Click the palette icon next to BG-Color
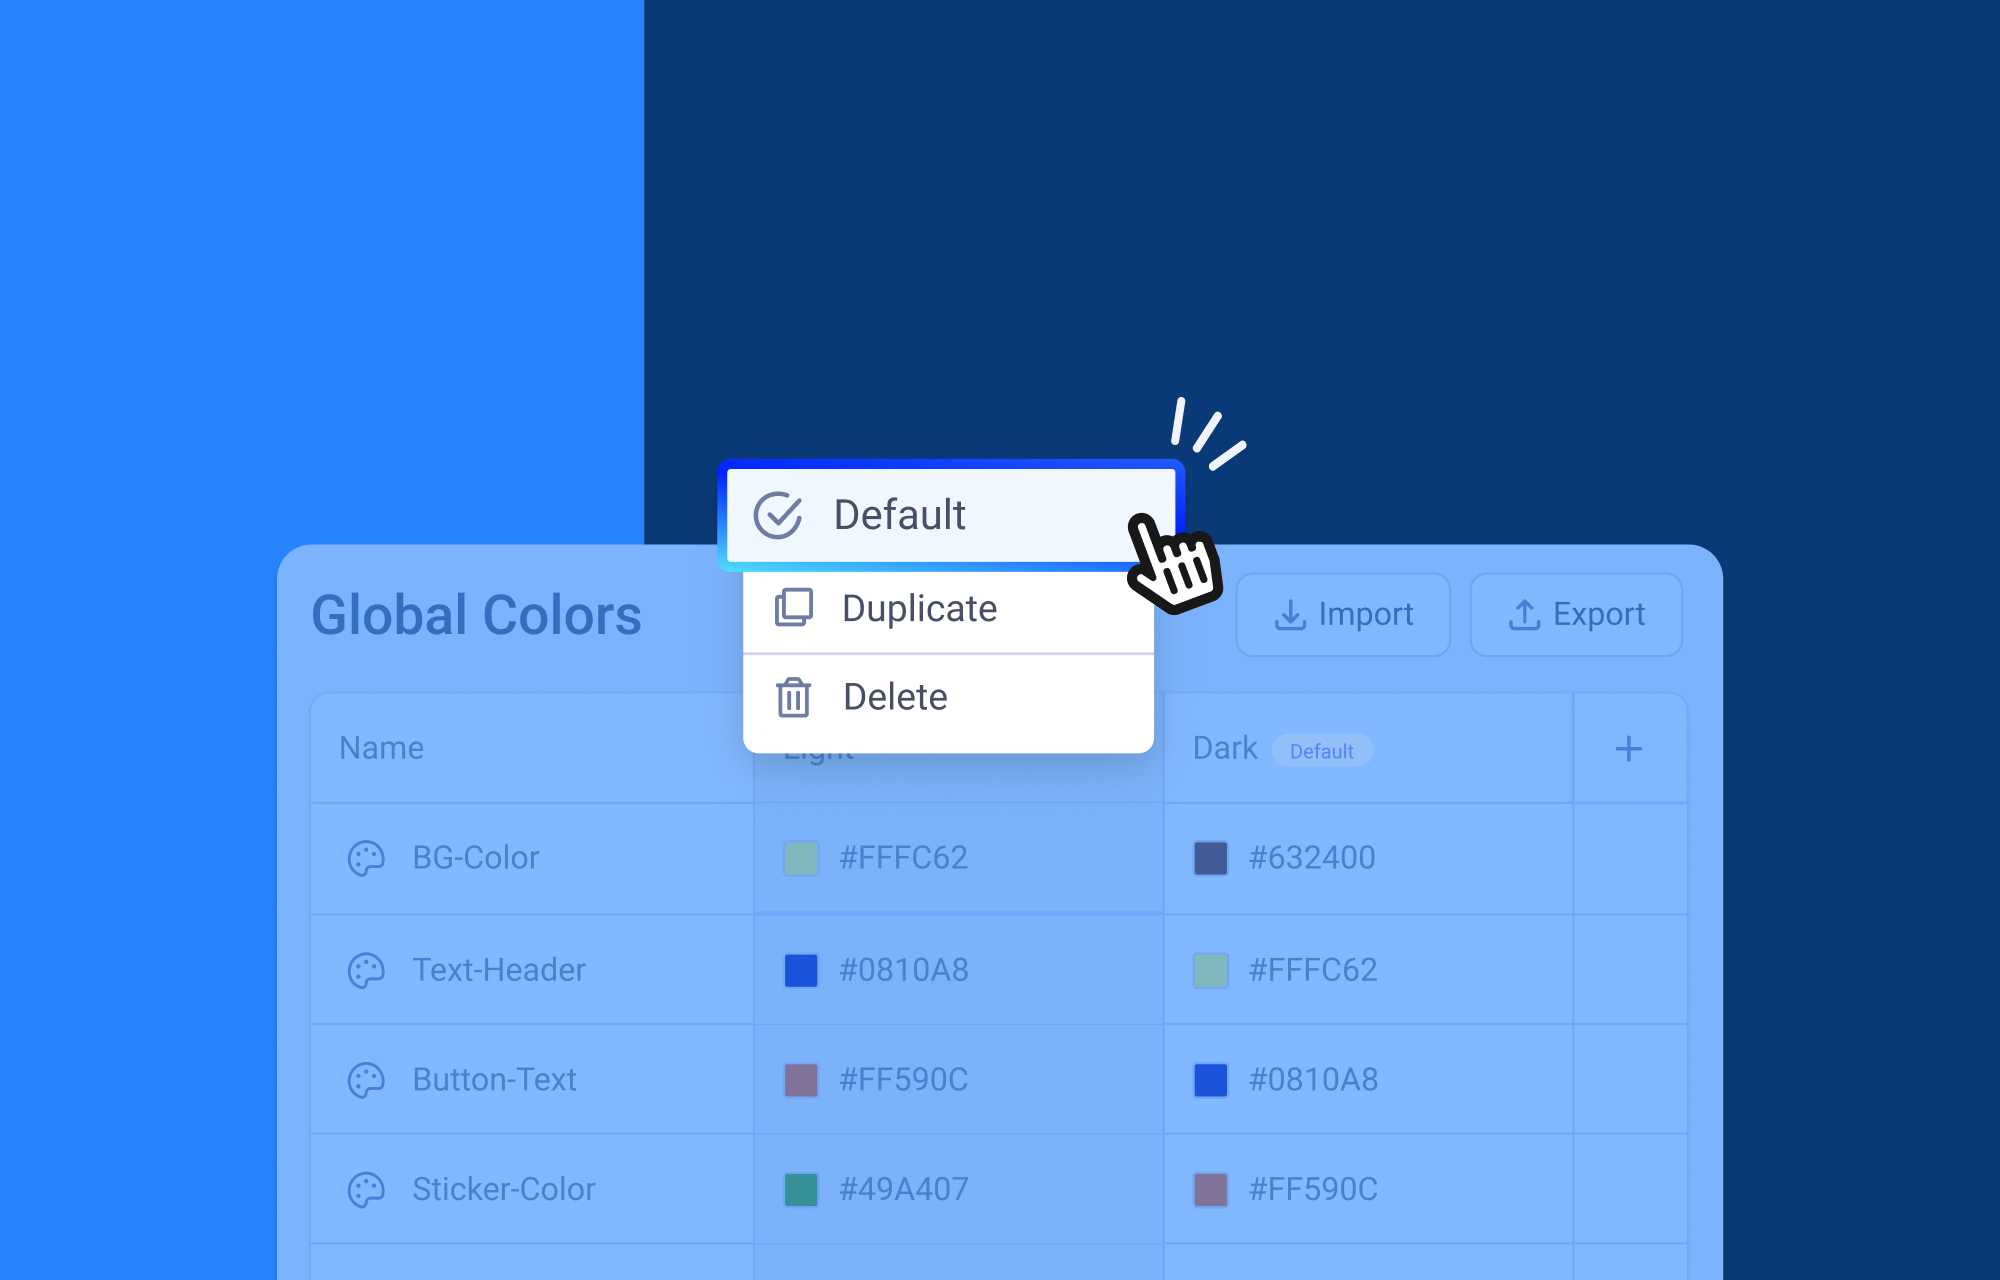The width and height of the screenshot is (2000, 1280). coord(366,858)
